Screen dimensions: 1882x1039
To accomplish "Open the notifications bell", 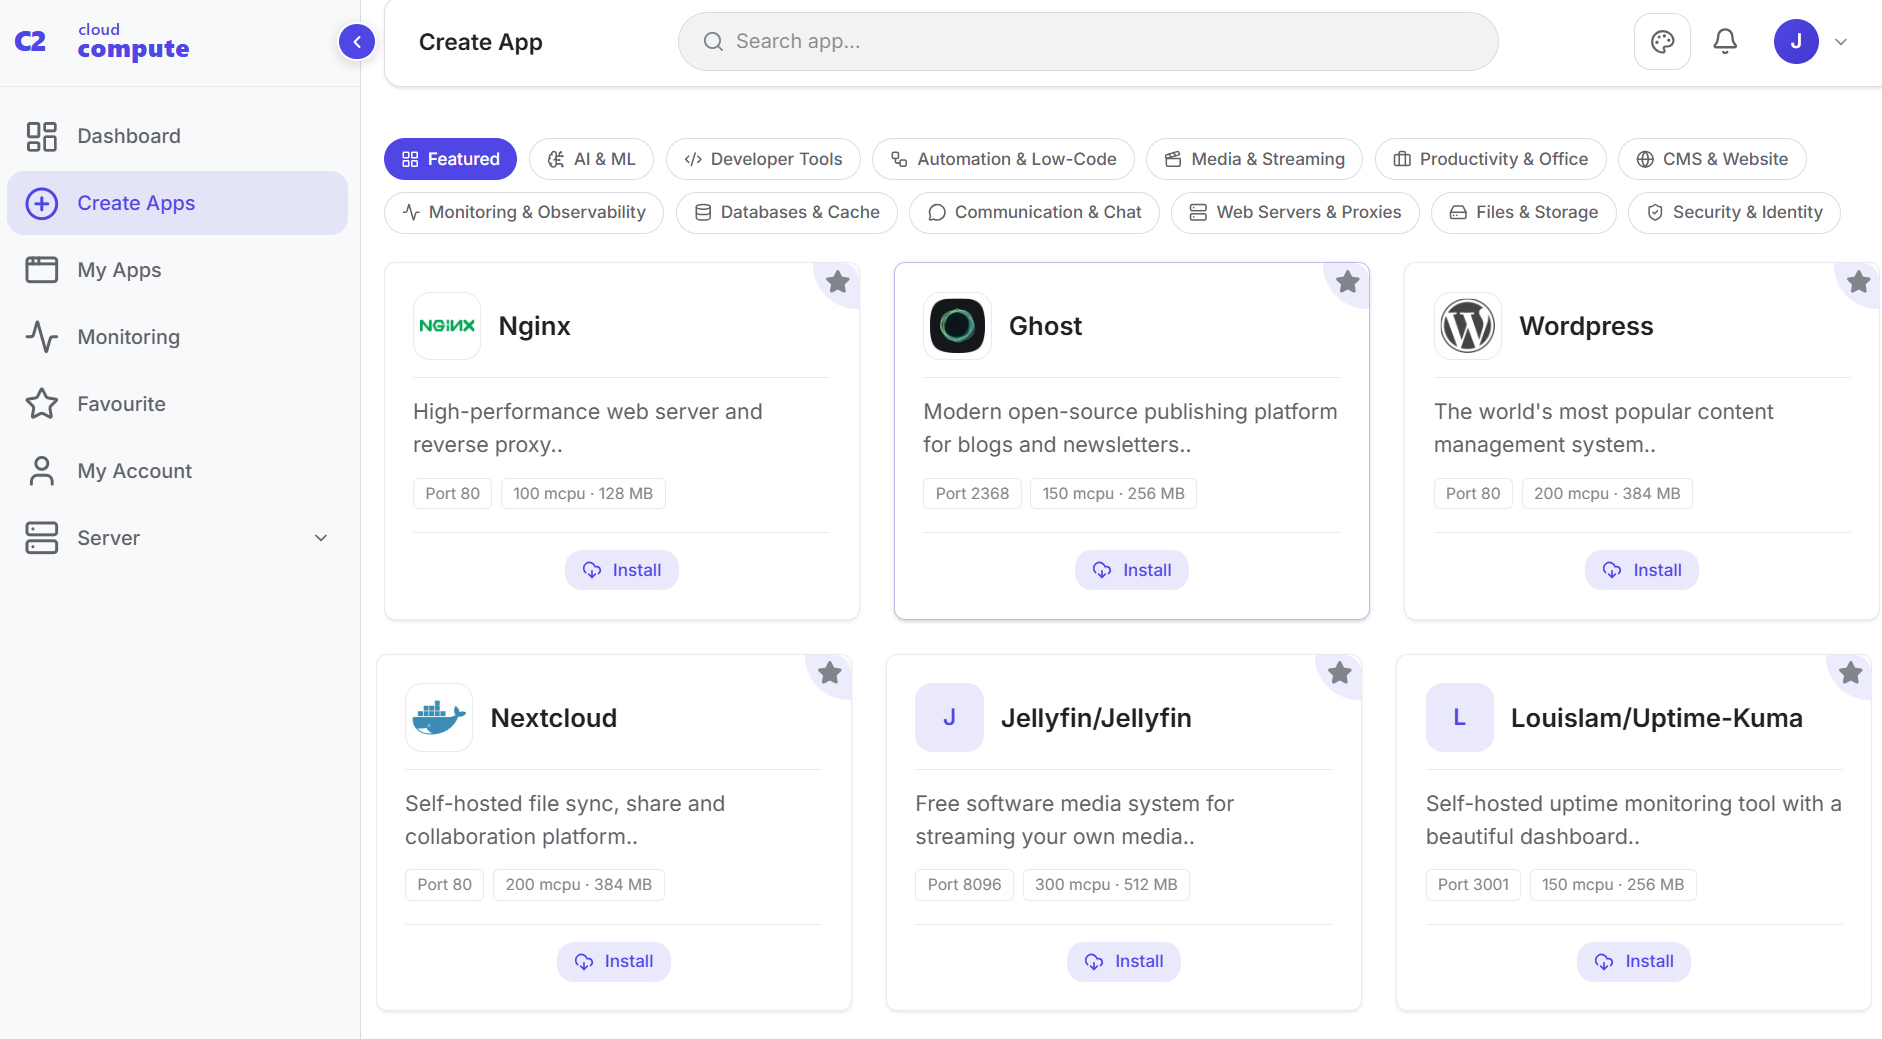I will (1725, 42).
